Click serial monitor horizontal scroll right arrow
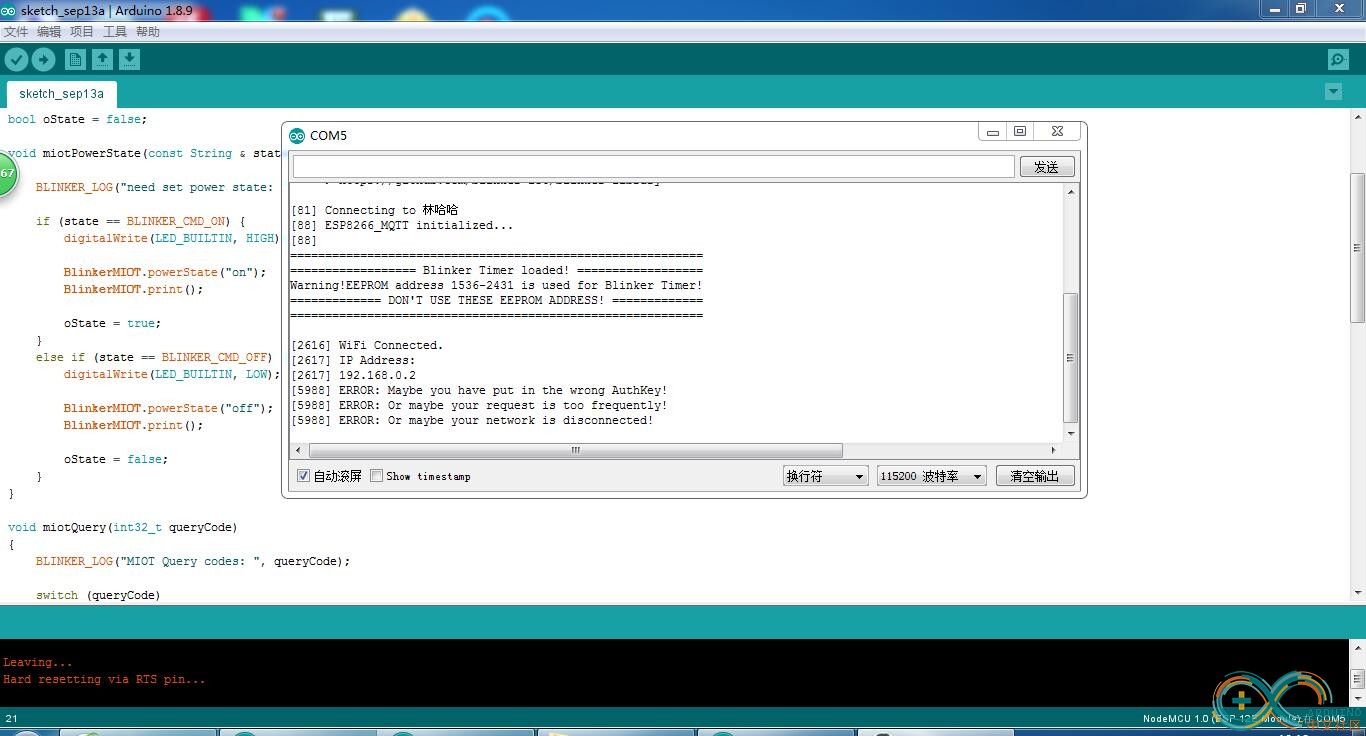The width and height of the screenshot is (1366, 736). coord(1053,450)
